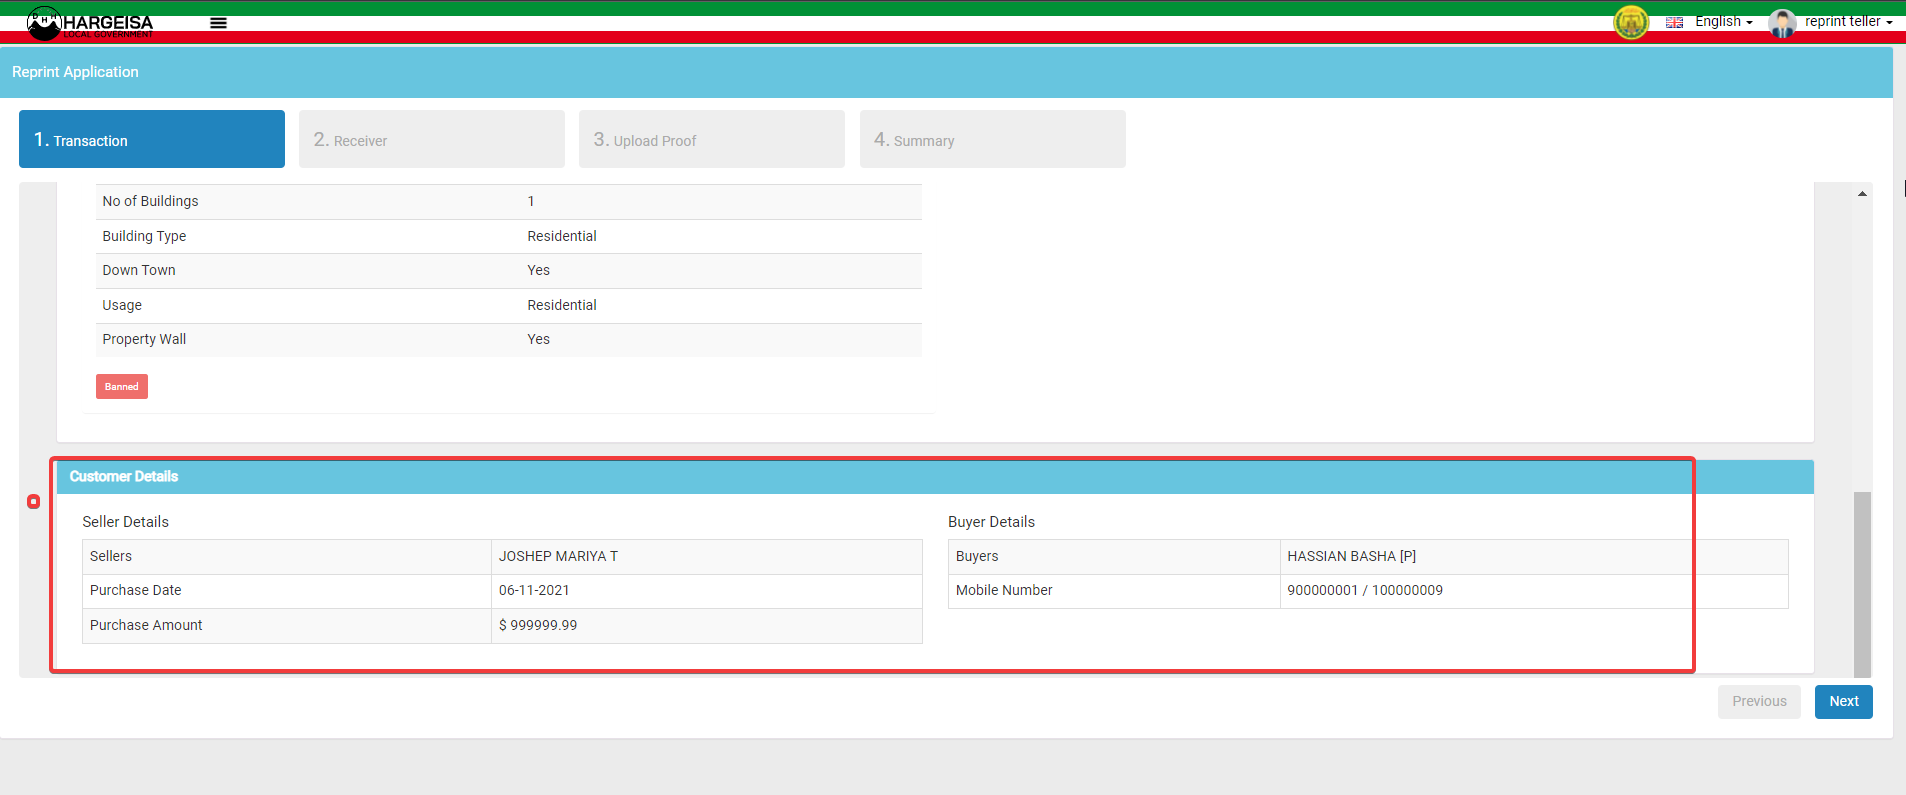
Task: Click the Purchase Amount label
Action: 146,625
